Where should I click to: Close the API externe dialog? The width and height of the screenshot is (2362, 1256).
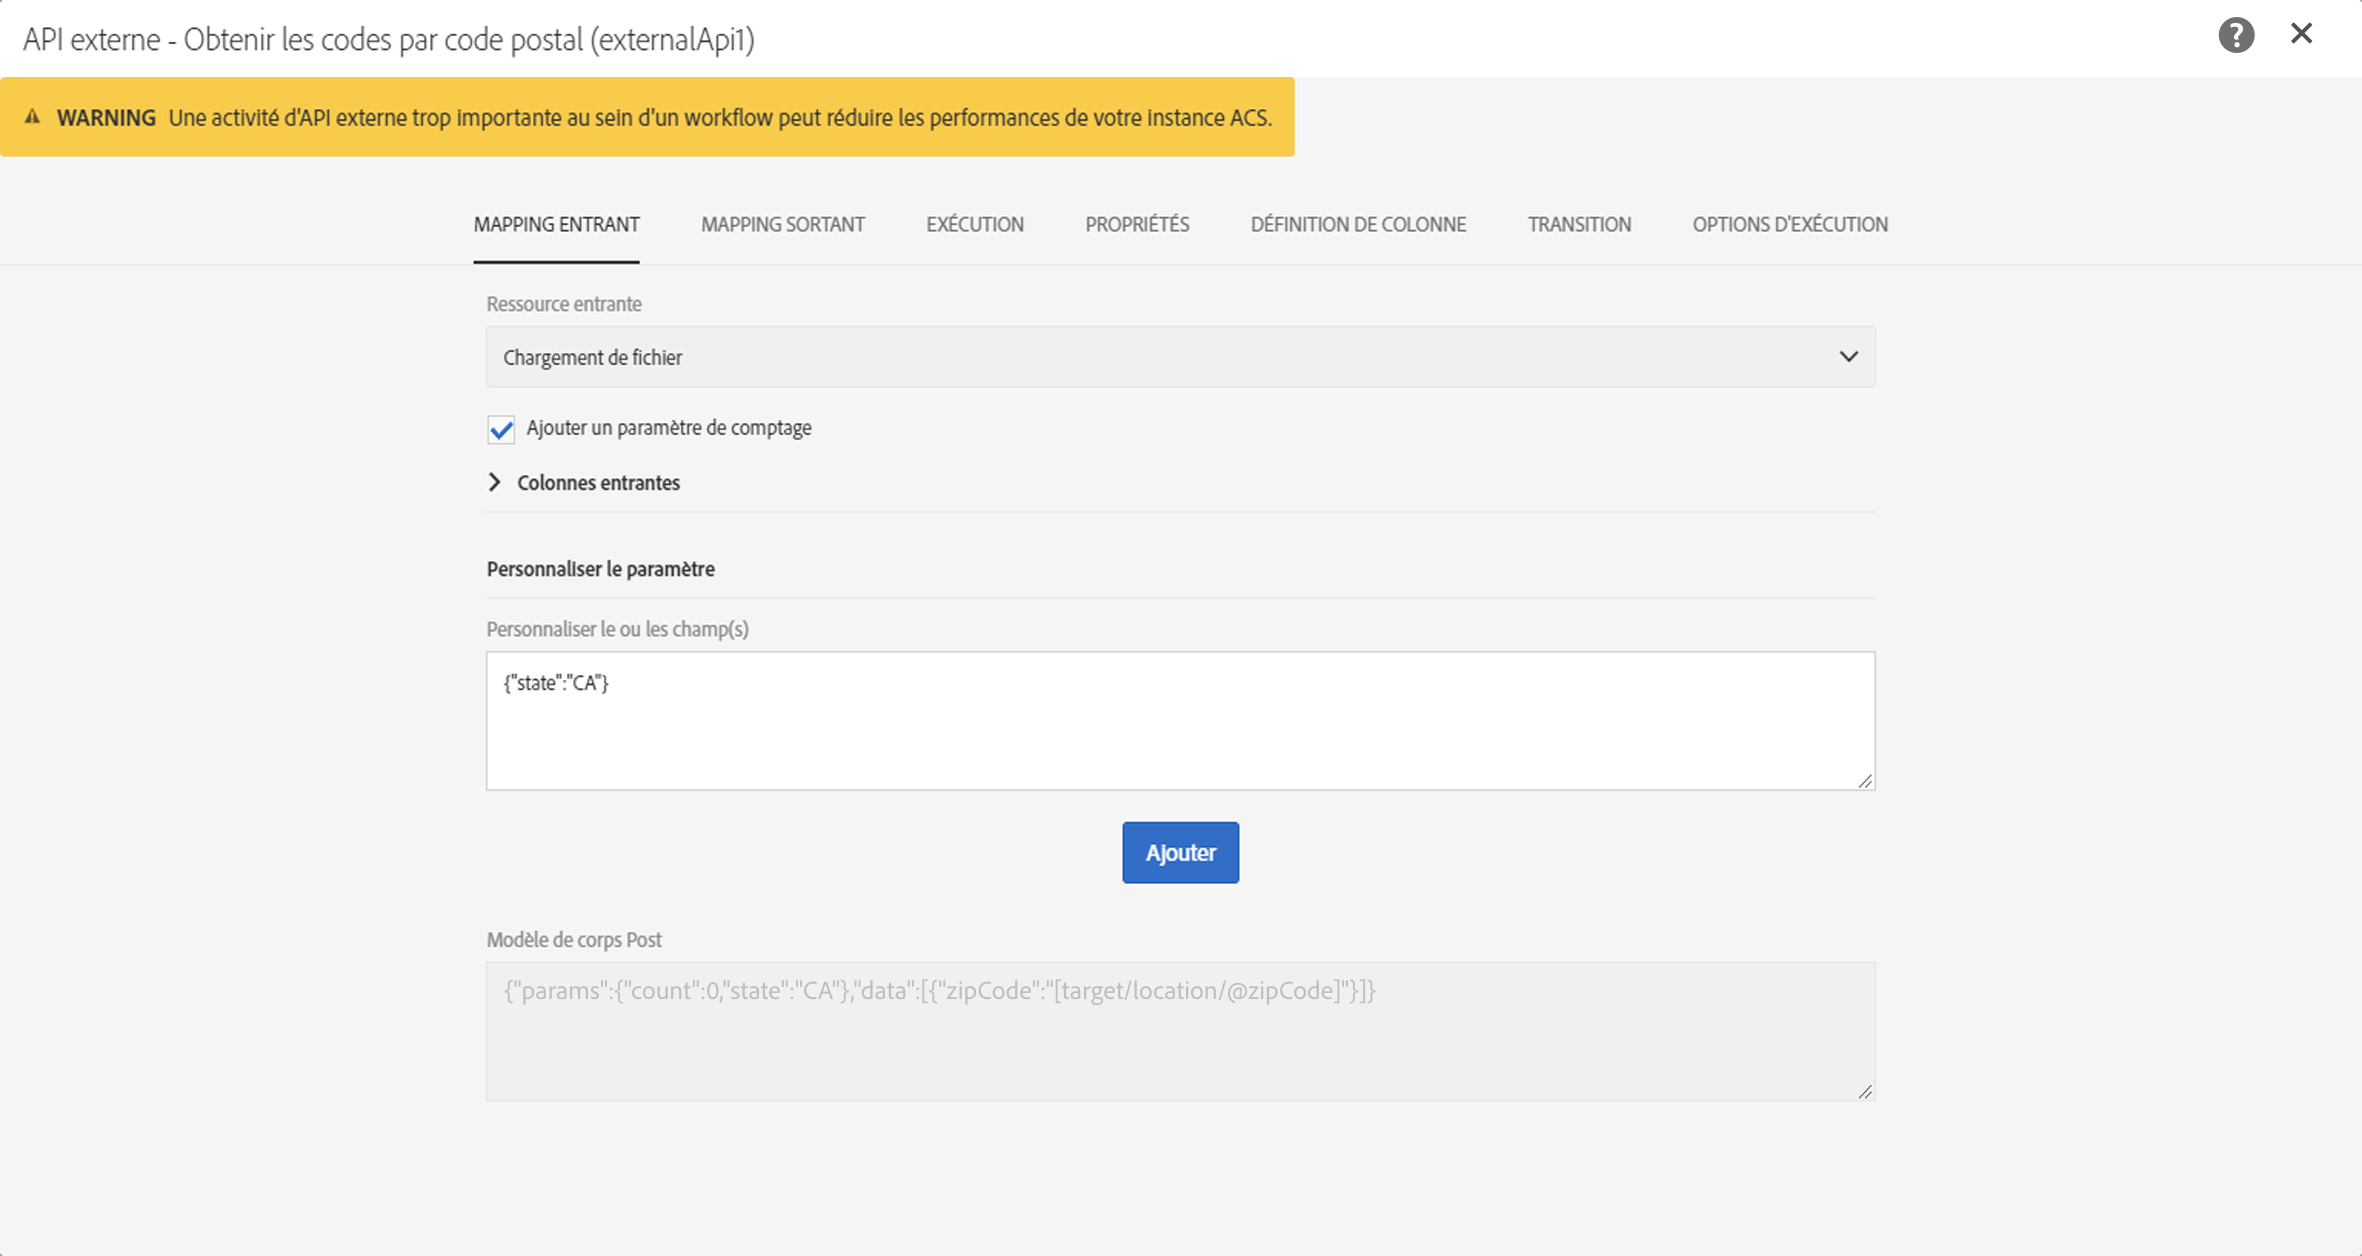(2301, 34)
